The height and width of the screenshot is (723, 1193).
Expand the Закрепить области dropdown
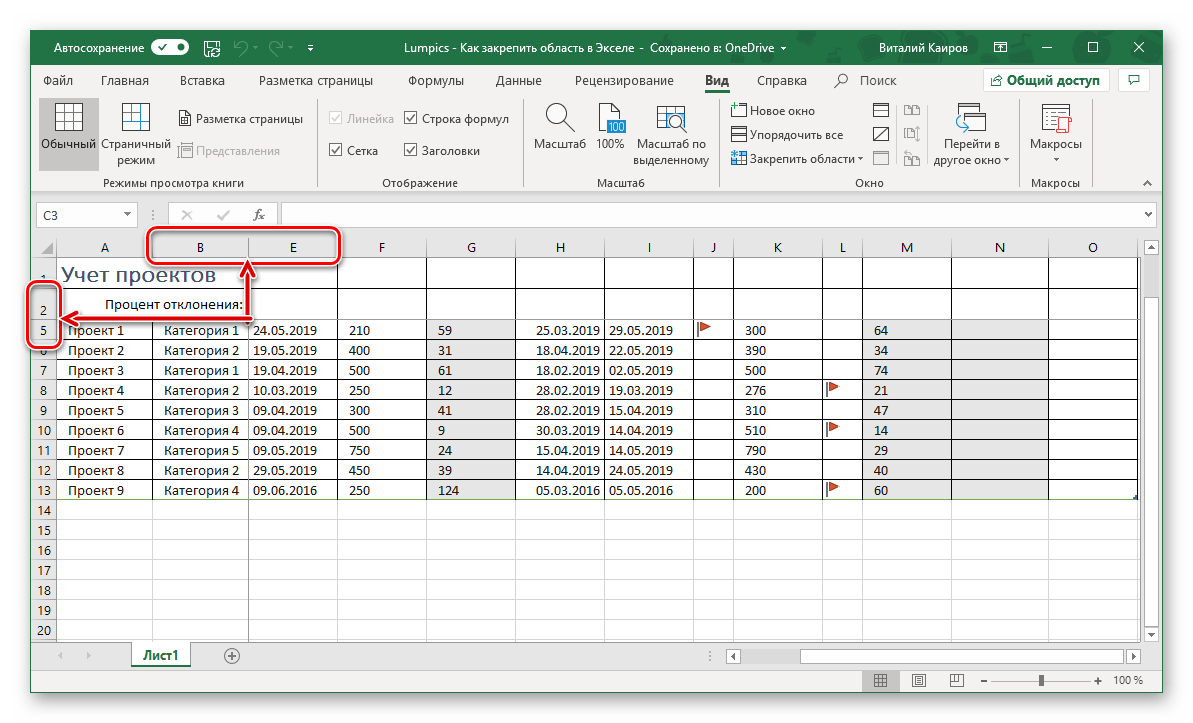click(860, 159)
